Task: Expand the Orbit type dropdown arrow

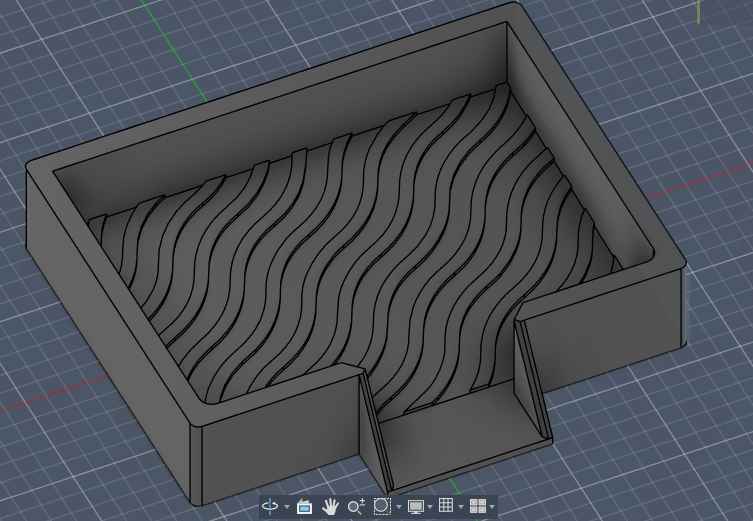Action: pyautogui.click(x=287, y=507)
